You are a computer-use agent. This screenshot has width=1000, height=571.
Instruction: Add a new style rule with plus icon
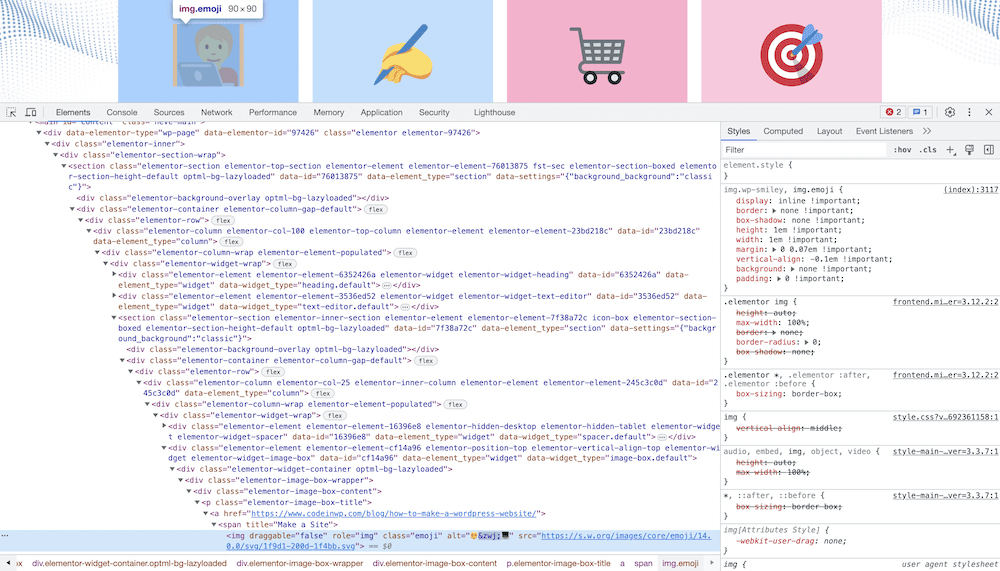[950, 150]
